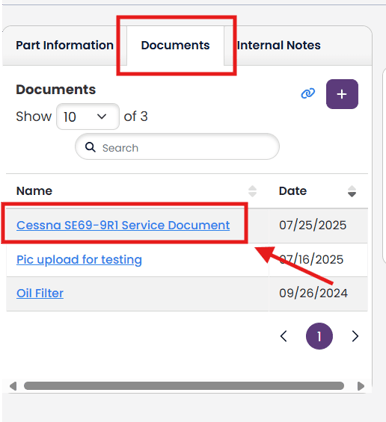Image resolution: width=386 pixels, height=422 pixels.
Task: Open the Cessna SE69-9R1 Service Document link
Action: coord(123,225)
